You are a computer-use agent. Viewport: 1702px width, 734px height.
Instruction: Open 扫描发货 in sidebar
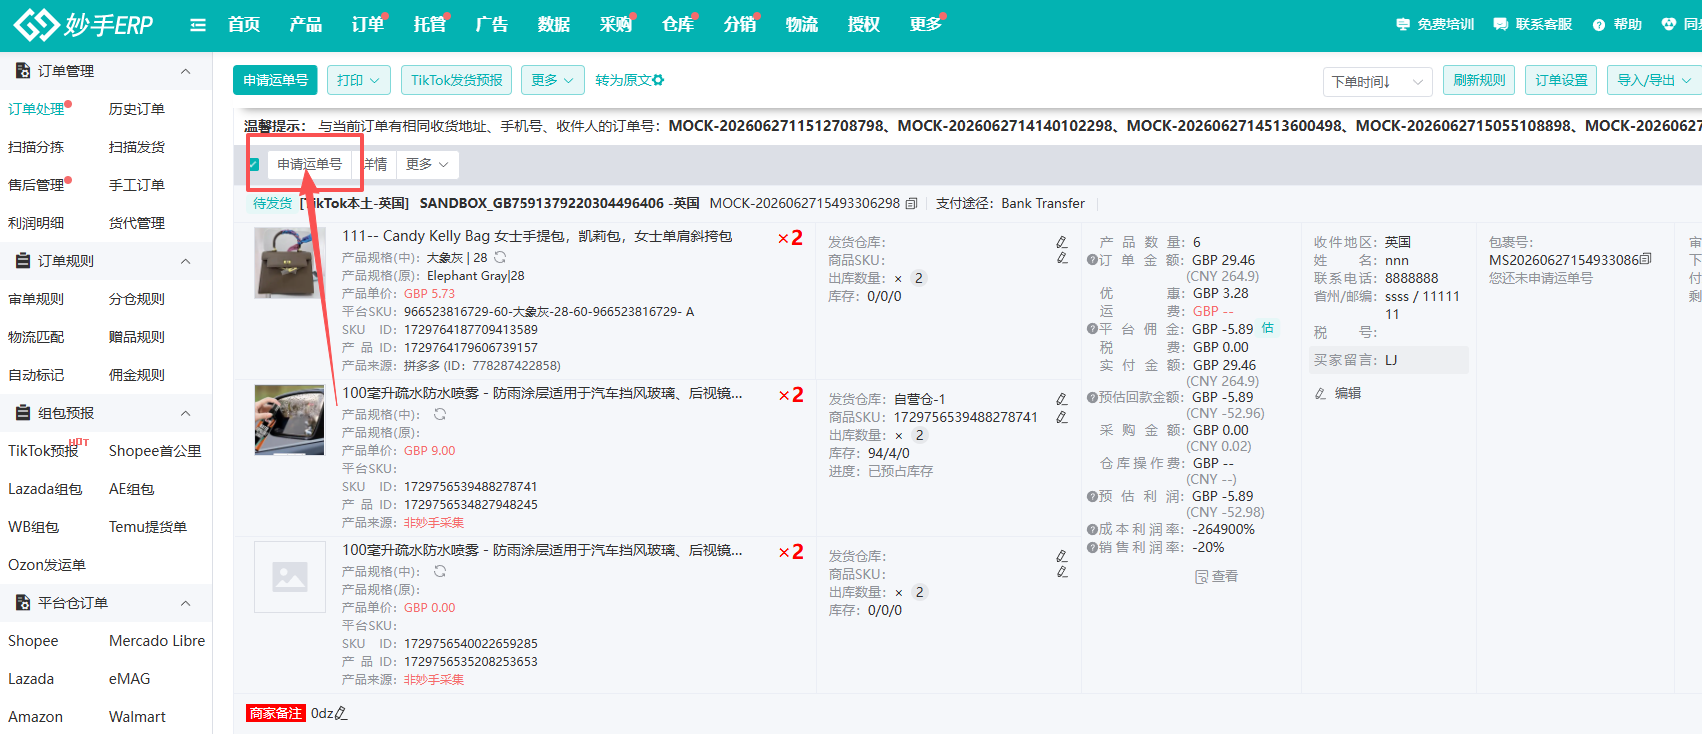tap(137, 147)
